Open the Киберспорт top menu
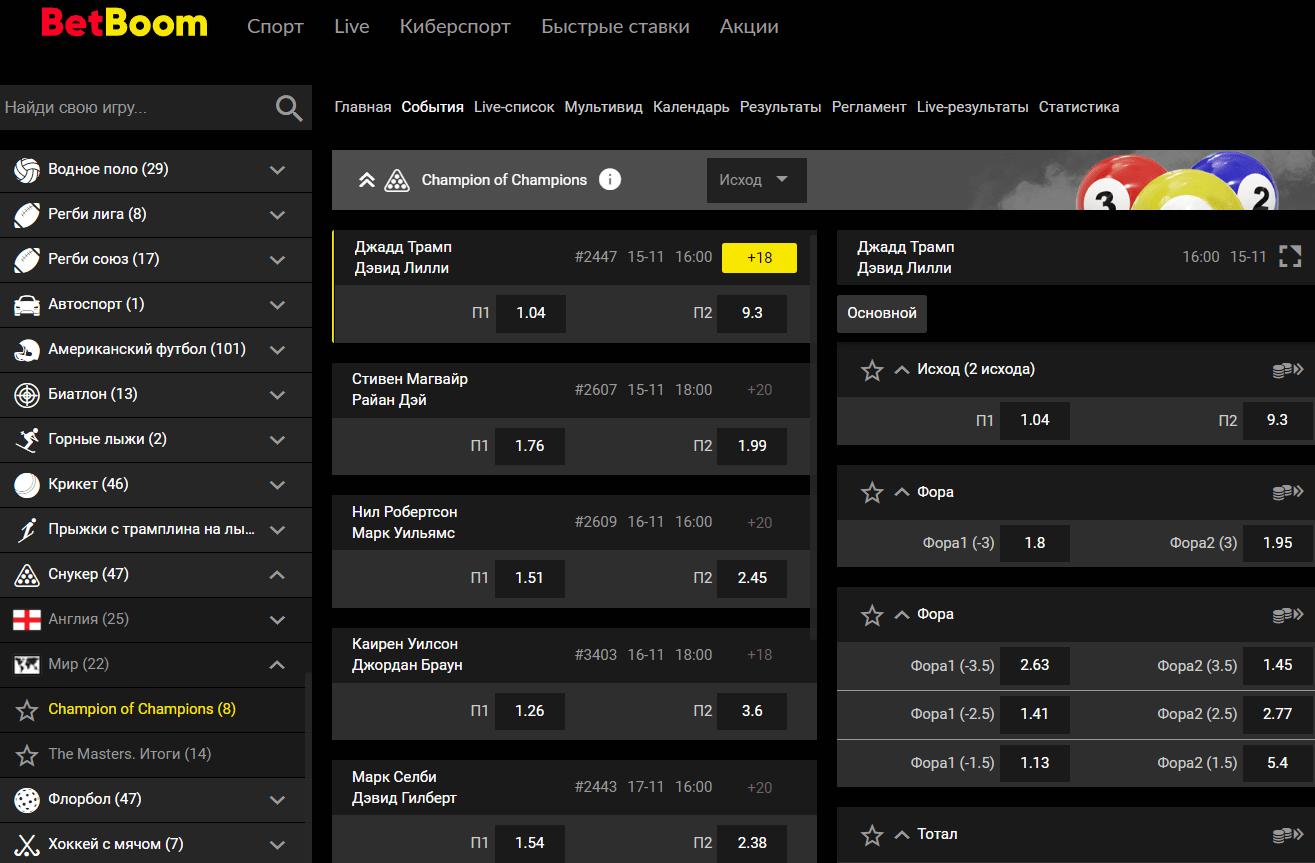Image resolution: width=1315 pixels, height=863 pixels. [455, 27]
